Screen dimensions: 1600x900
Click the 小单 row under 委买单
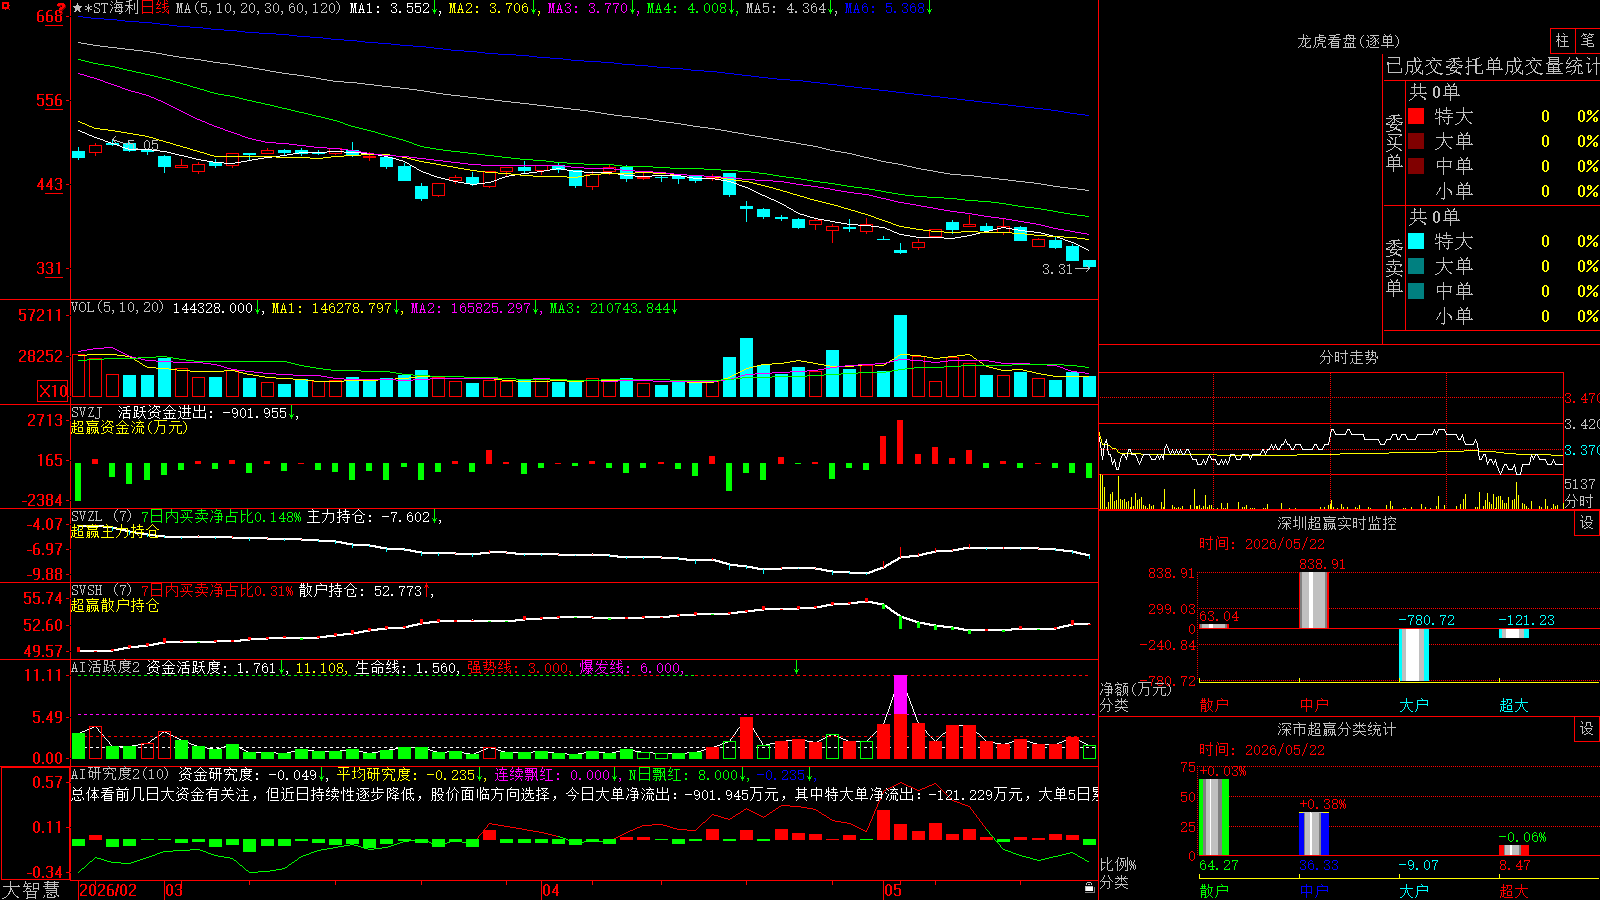pos(1501,191)
